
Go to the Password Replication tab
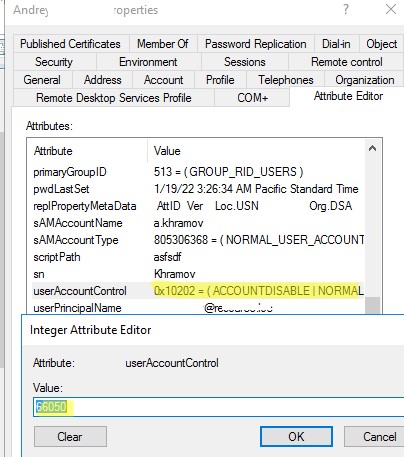(x=256, y=44)
